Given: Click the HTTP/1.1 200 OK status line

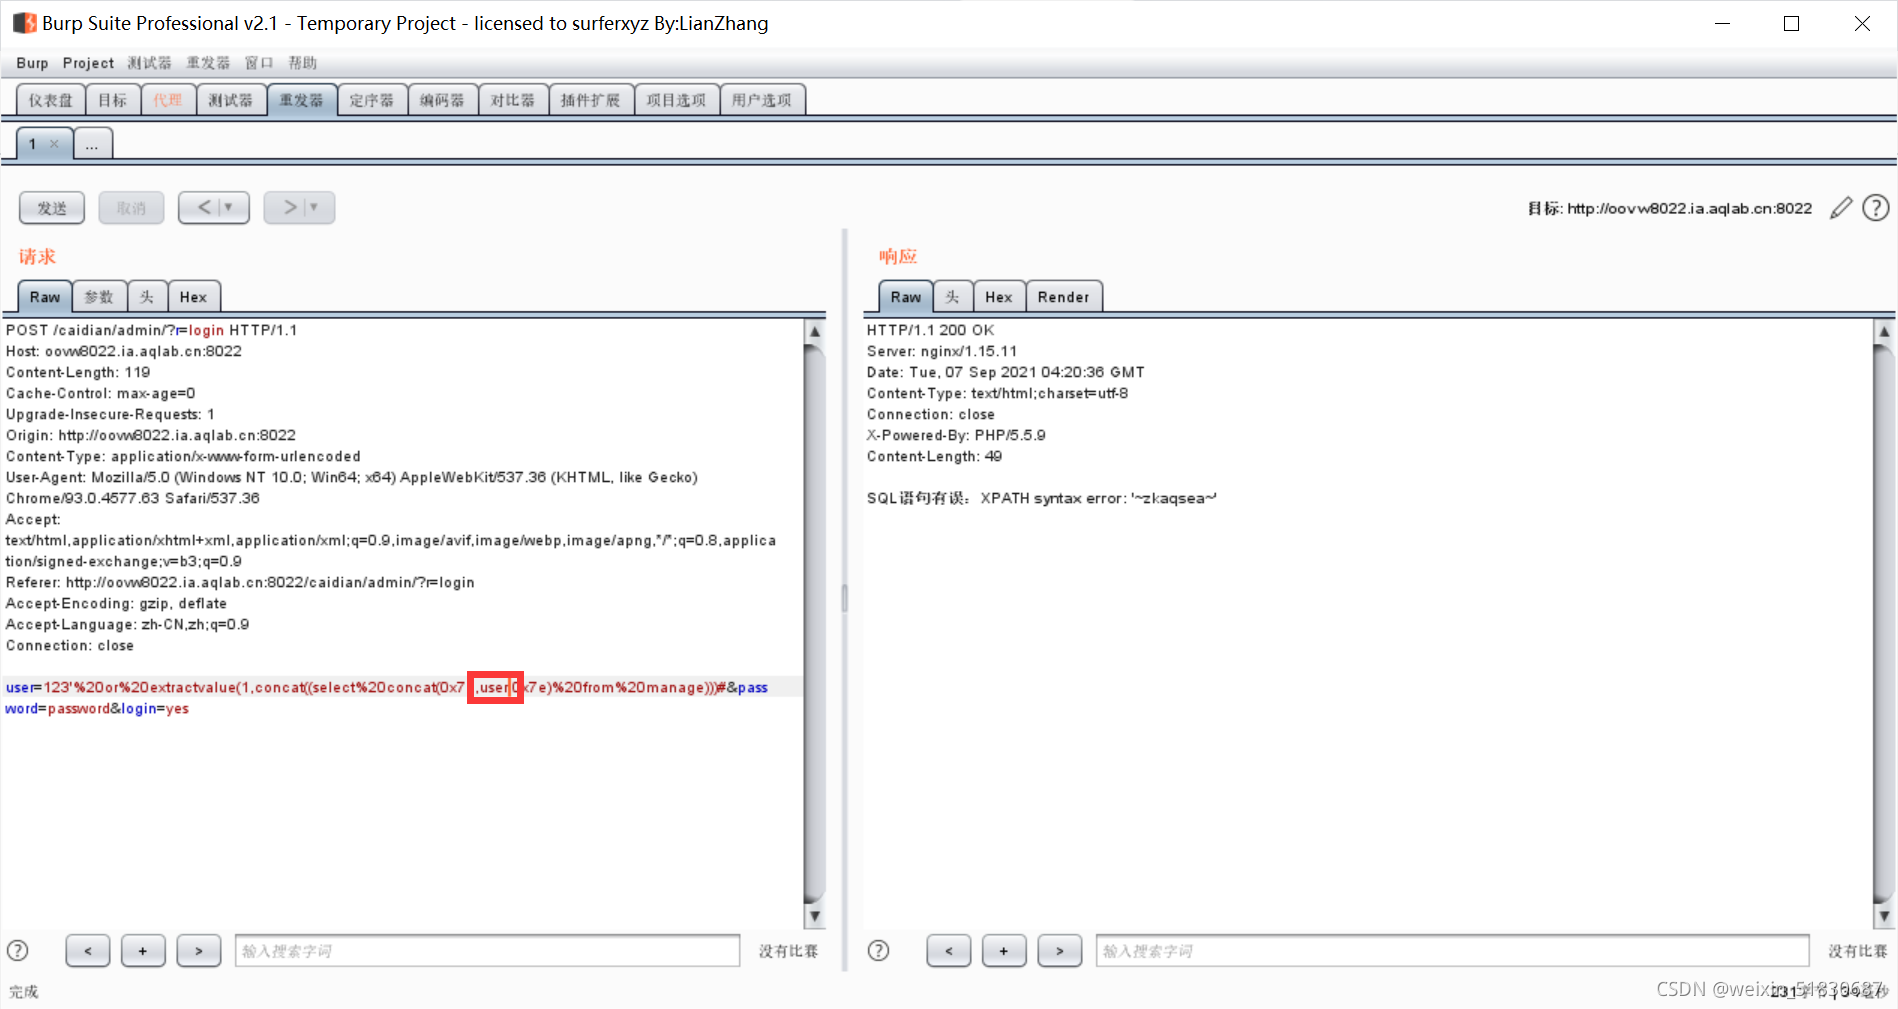Looking at the screenshot, I should pos(931,330).
